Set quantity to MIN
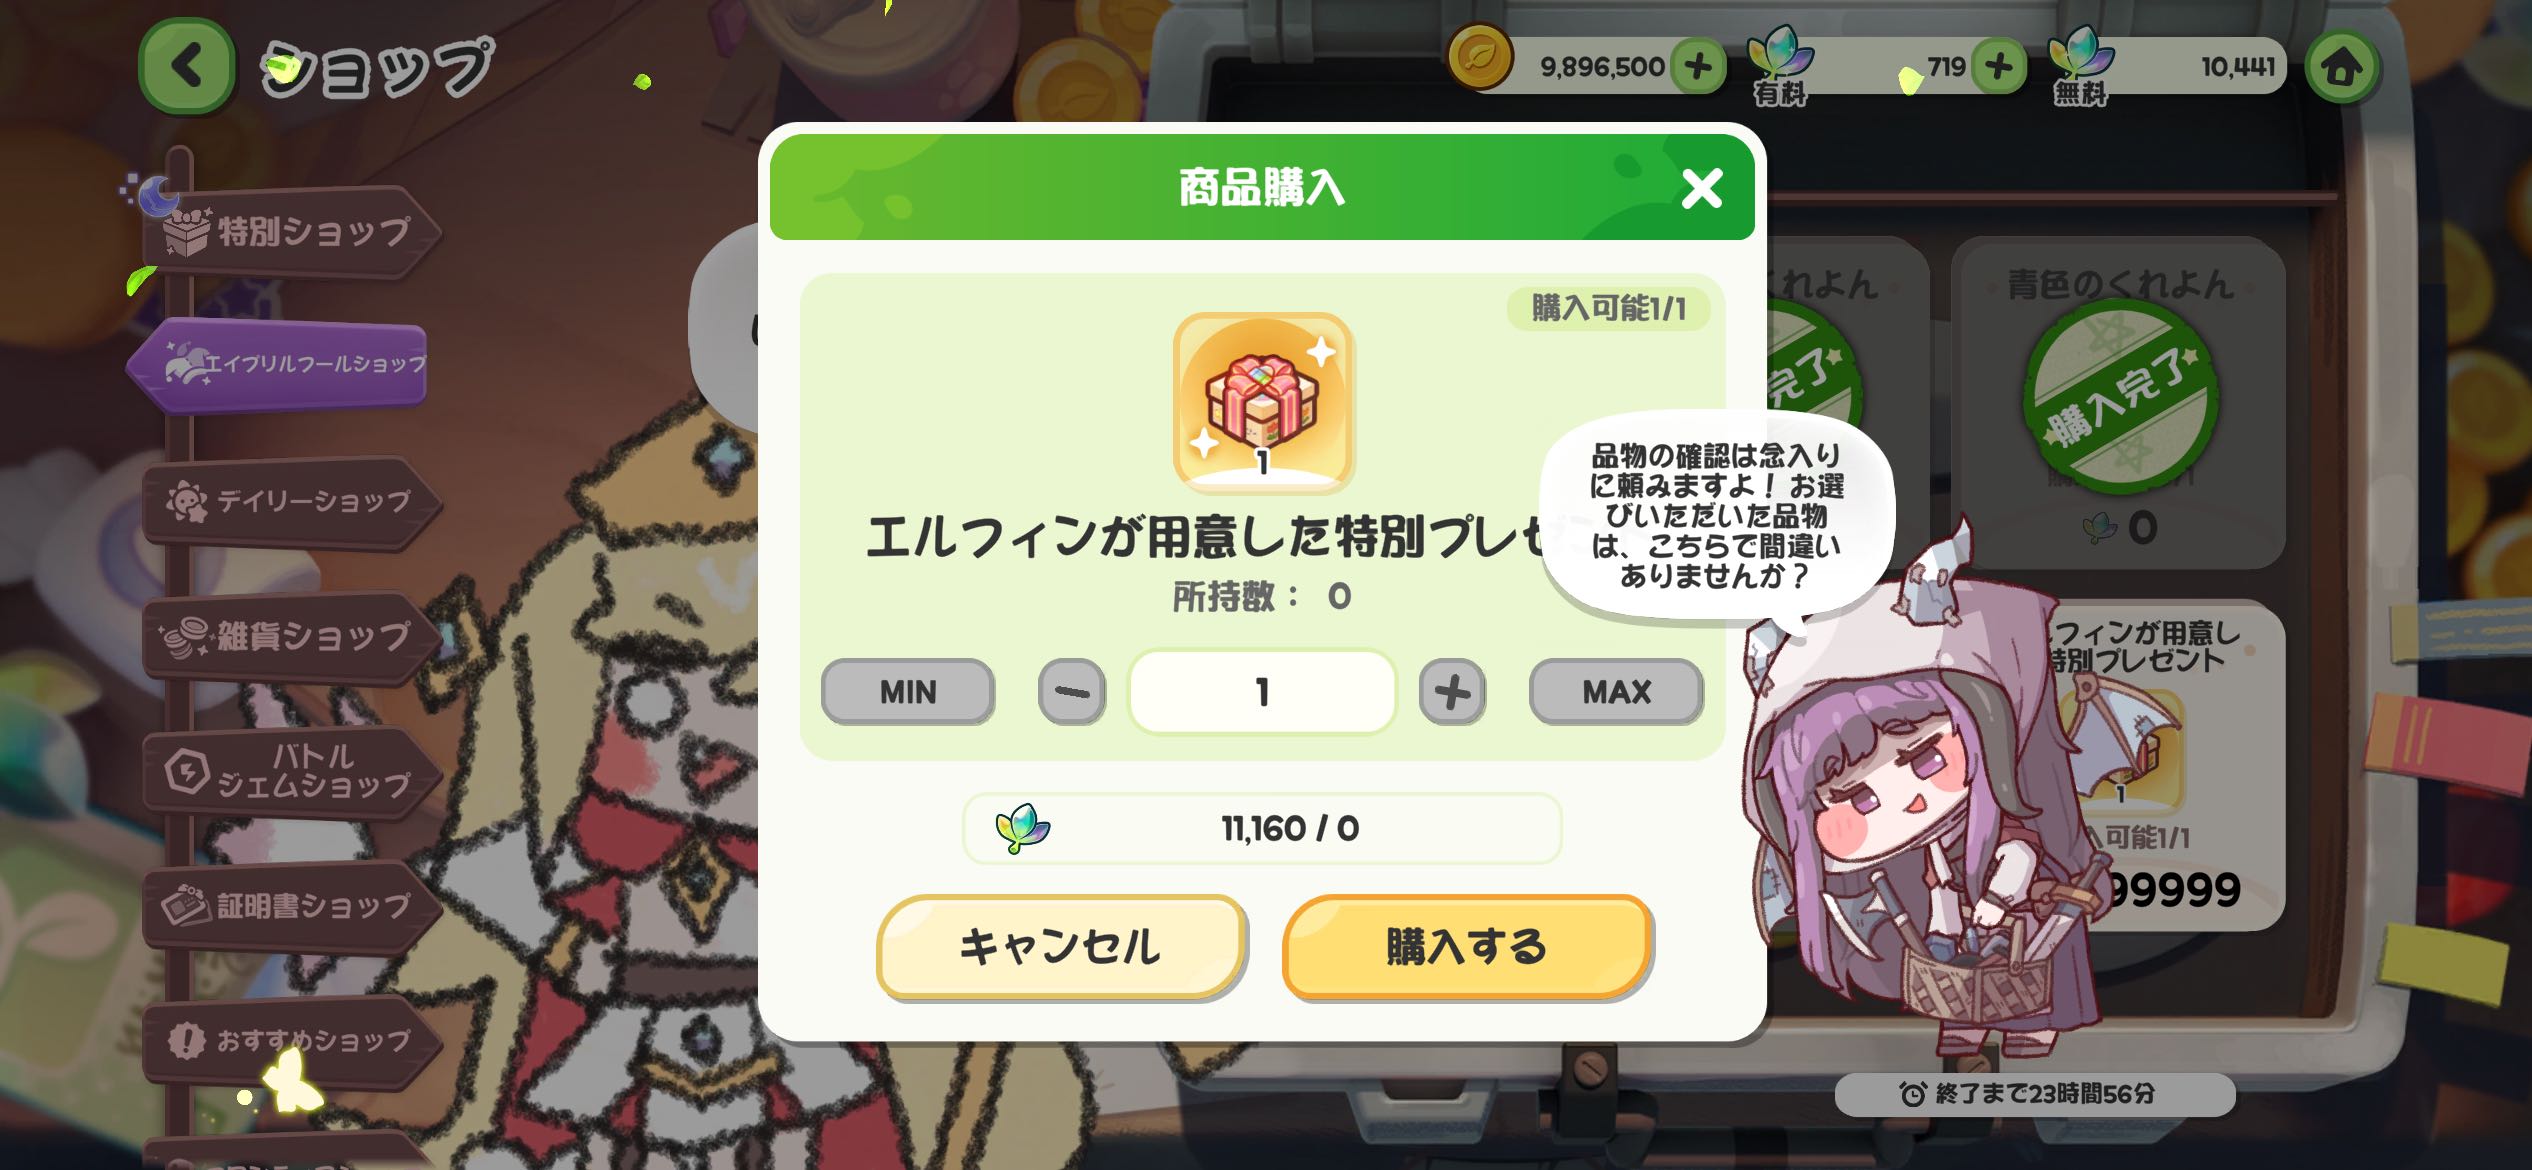2532x1170 pixels. click(908, 691)
